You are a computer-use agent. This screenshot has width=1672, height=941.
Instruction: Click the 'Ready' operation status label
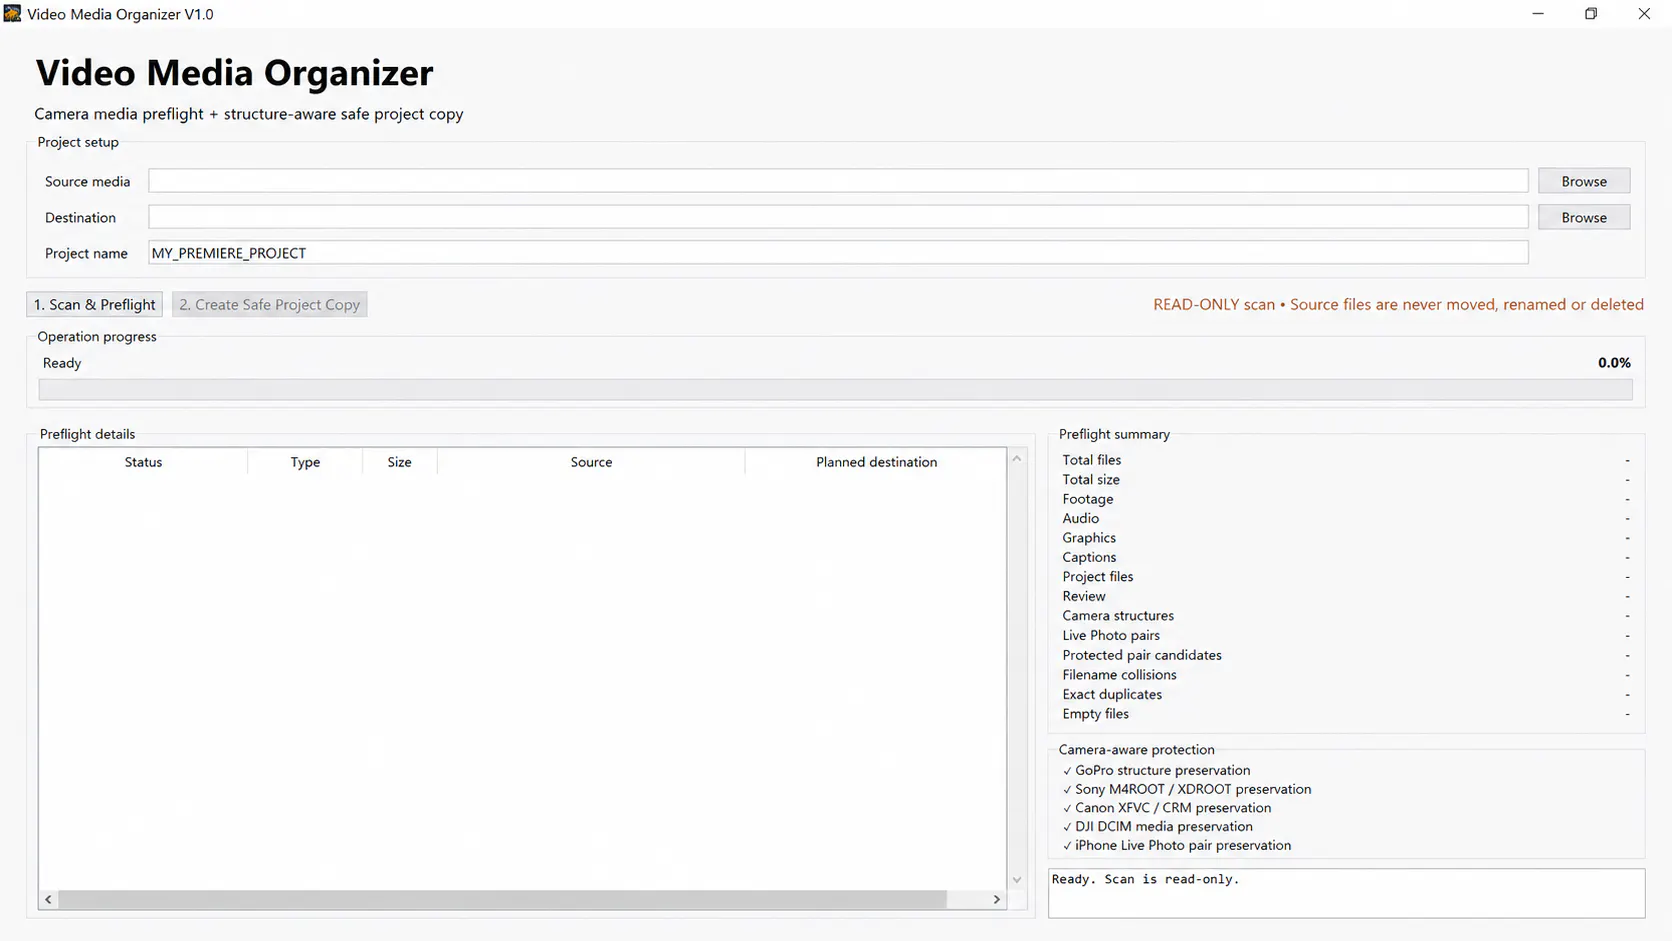point(62,363)
